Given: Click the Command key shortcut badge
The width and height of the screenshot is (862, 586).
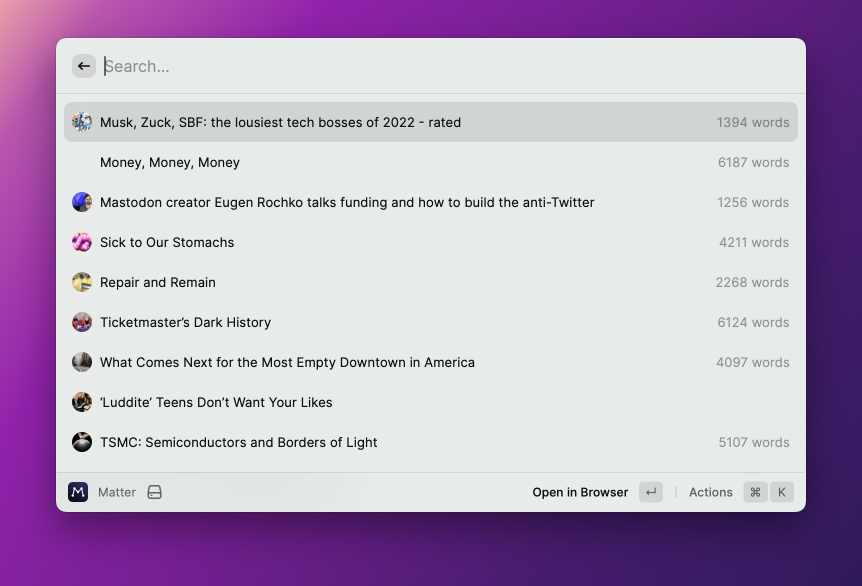Looking at the screenshot, I should click(755, 492).
